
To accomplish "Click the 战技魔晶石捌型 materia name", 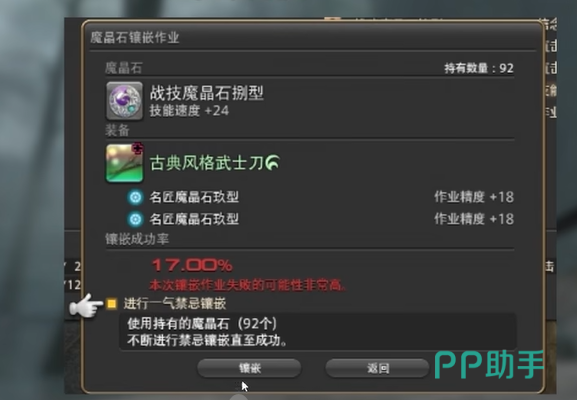I will (x=206, y=93).
